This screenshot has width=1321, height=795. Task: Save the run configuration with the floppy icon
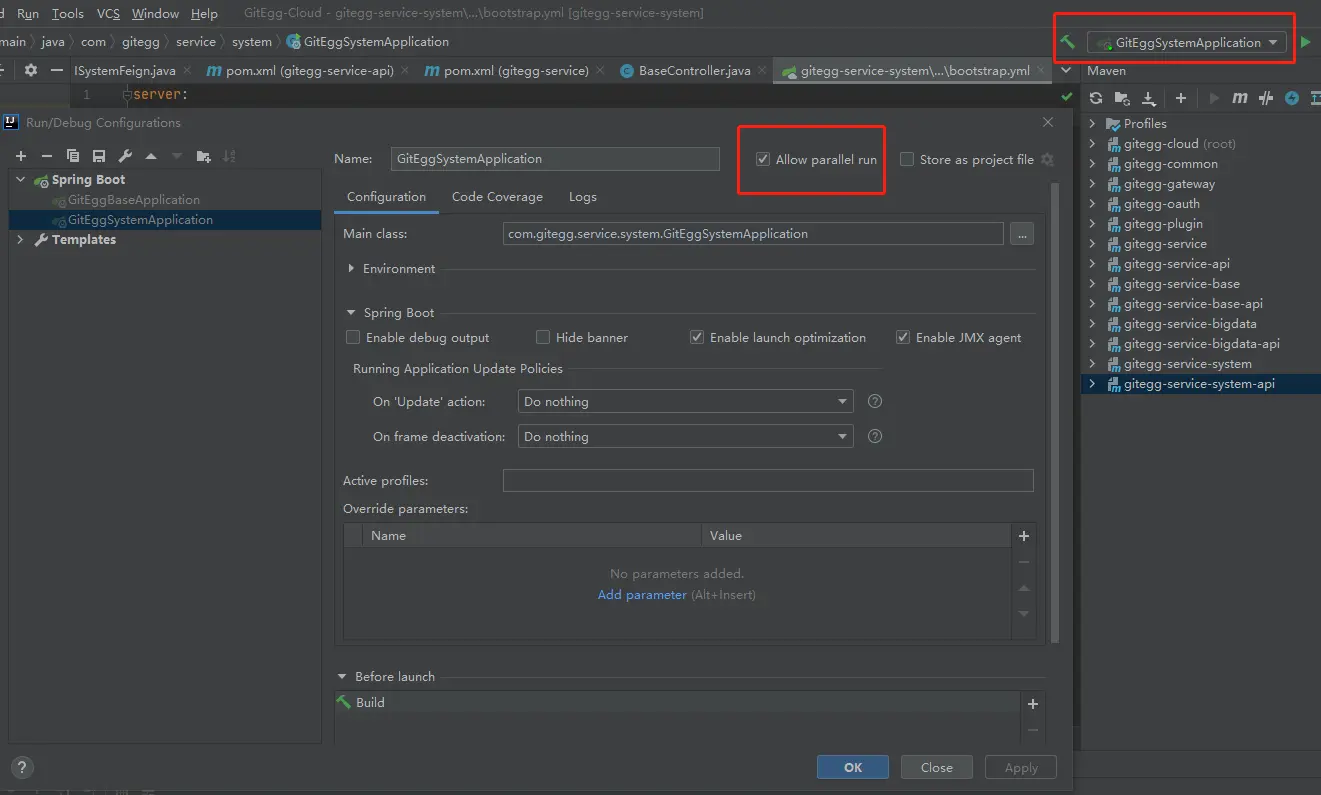coord(99,156)
